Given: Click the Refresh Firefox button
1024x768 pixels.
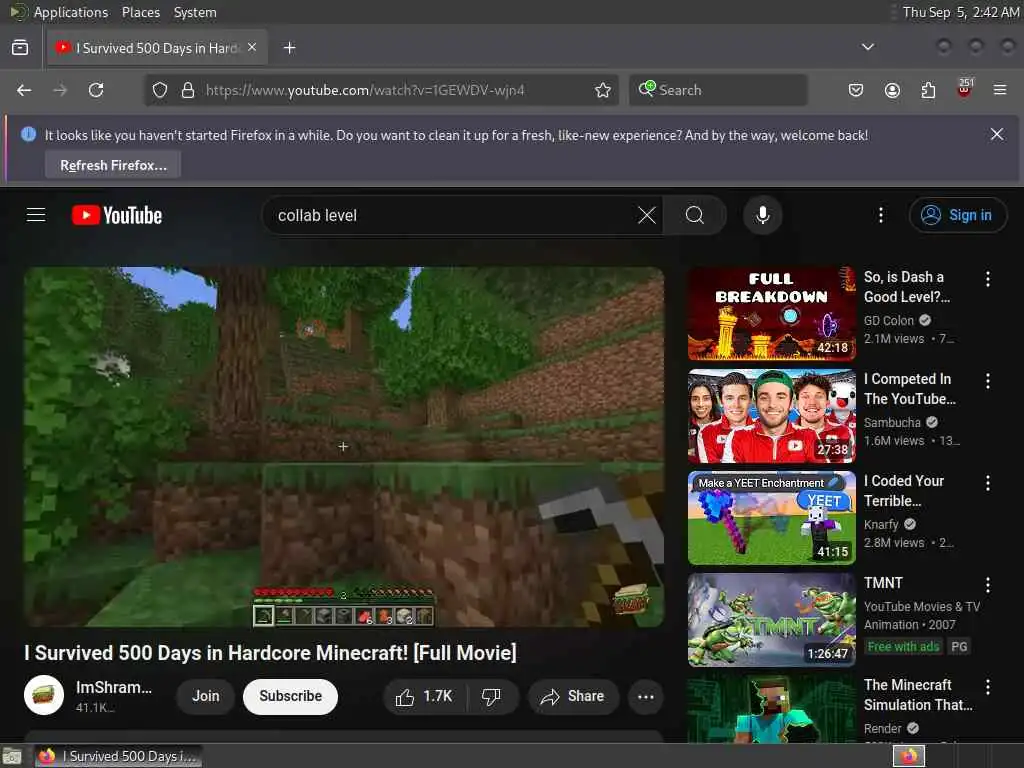Looking at the screenshot, I should (x=113, y=165).
